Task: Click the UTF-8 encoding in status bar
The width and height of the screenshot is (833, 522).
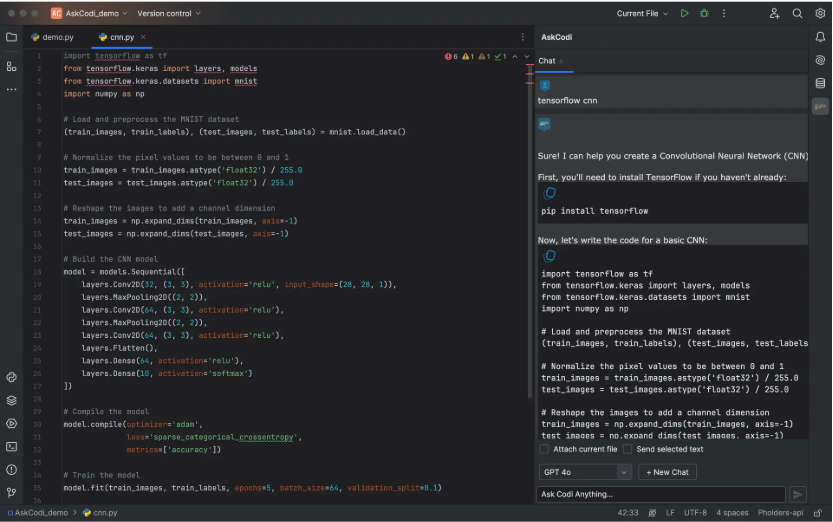Action: point(695,512)
